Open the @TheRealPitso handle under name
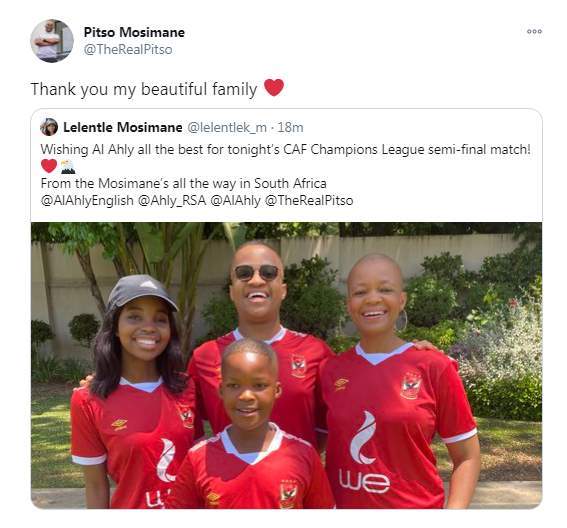 pyautogui.click(x=128, y=49)
